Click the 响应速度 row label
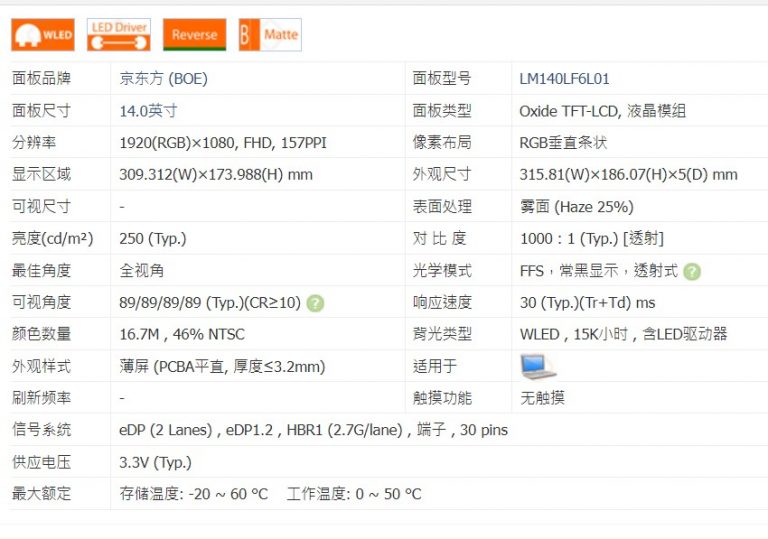768x539 pixels. pyautogui.click(x=442, y=302)
